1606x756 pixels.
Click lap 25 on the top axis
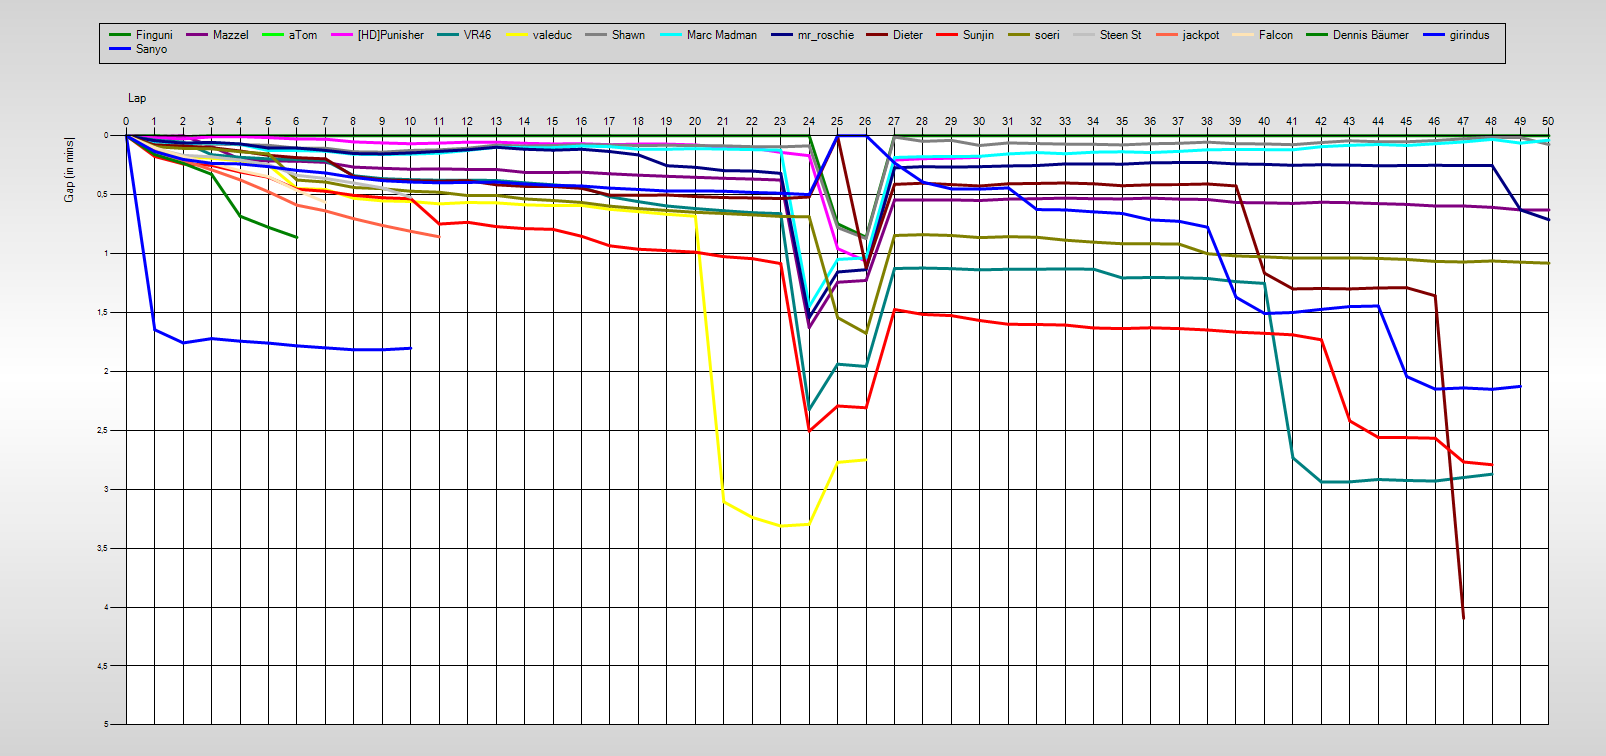pyautogui.click(x=837, y=121)
